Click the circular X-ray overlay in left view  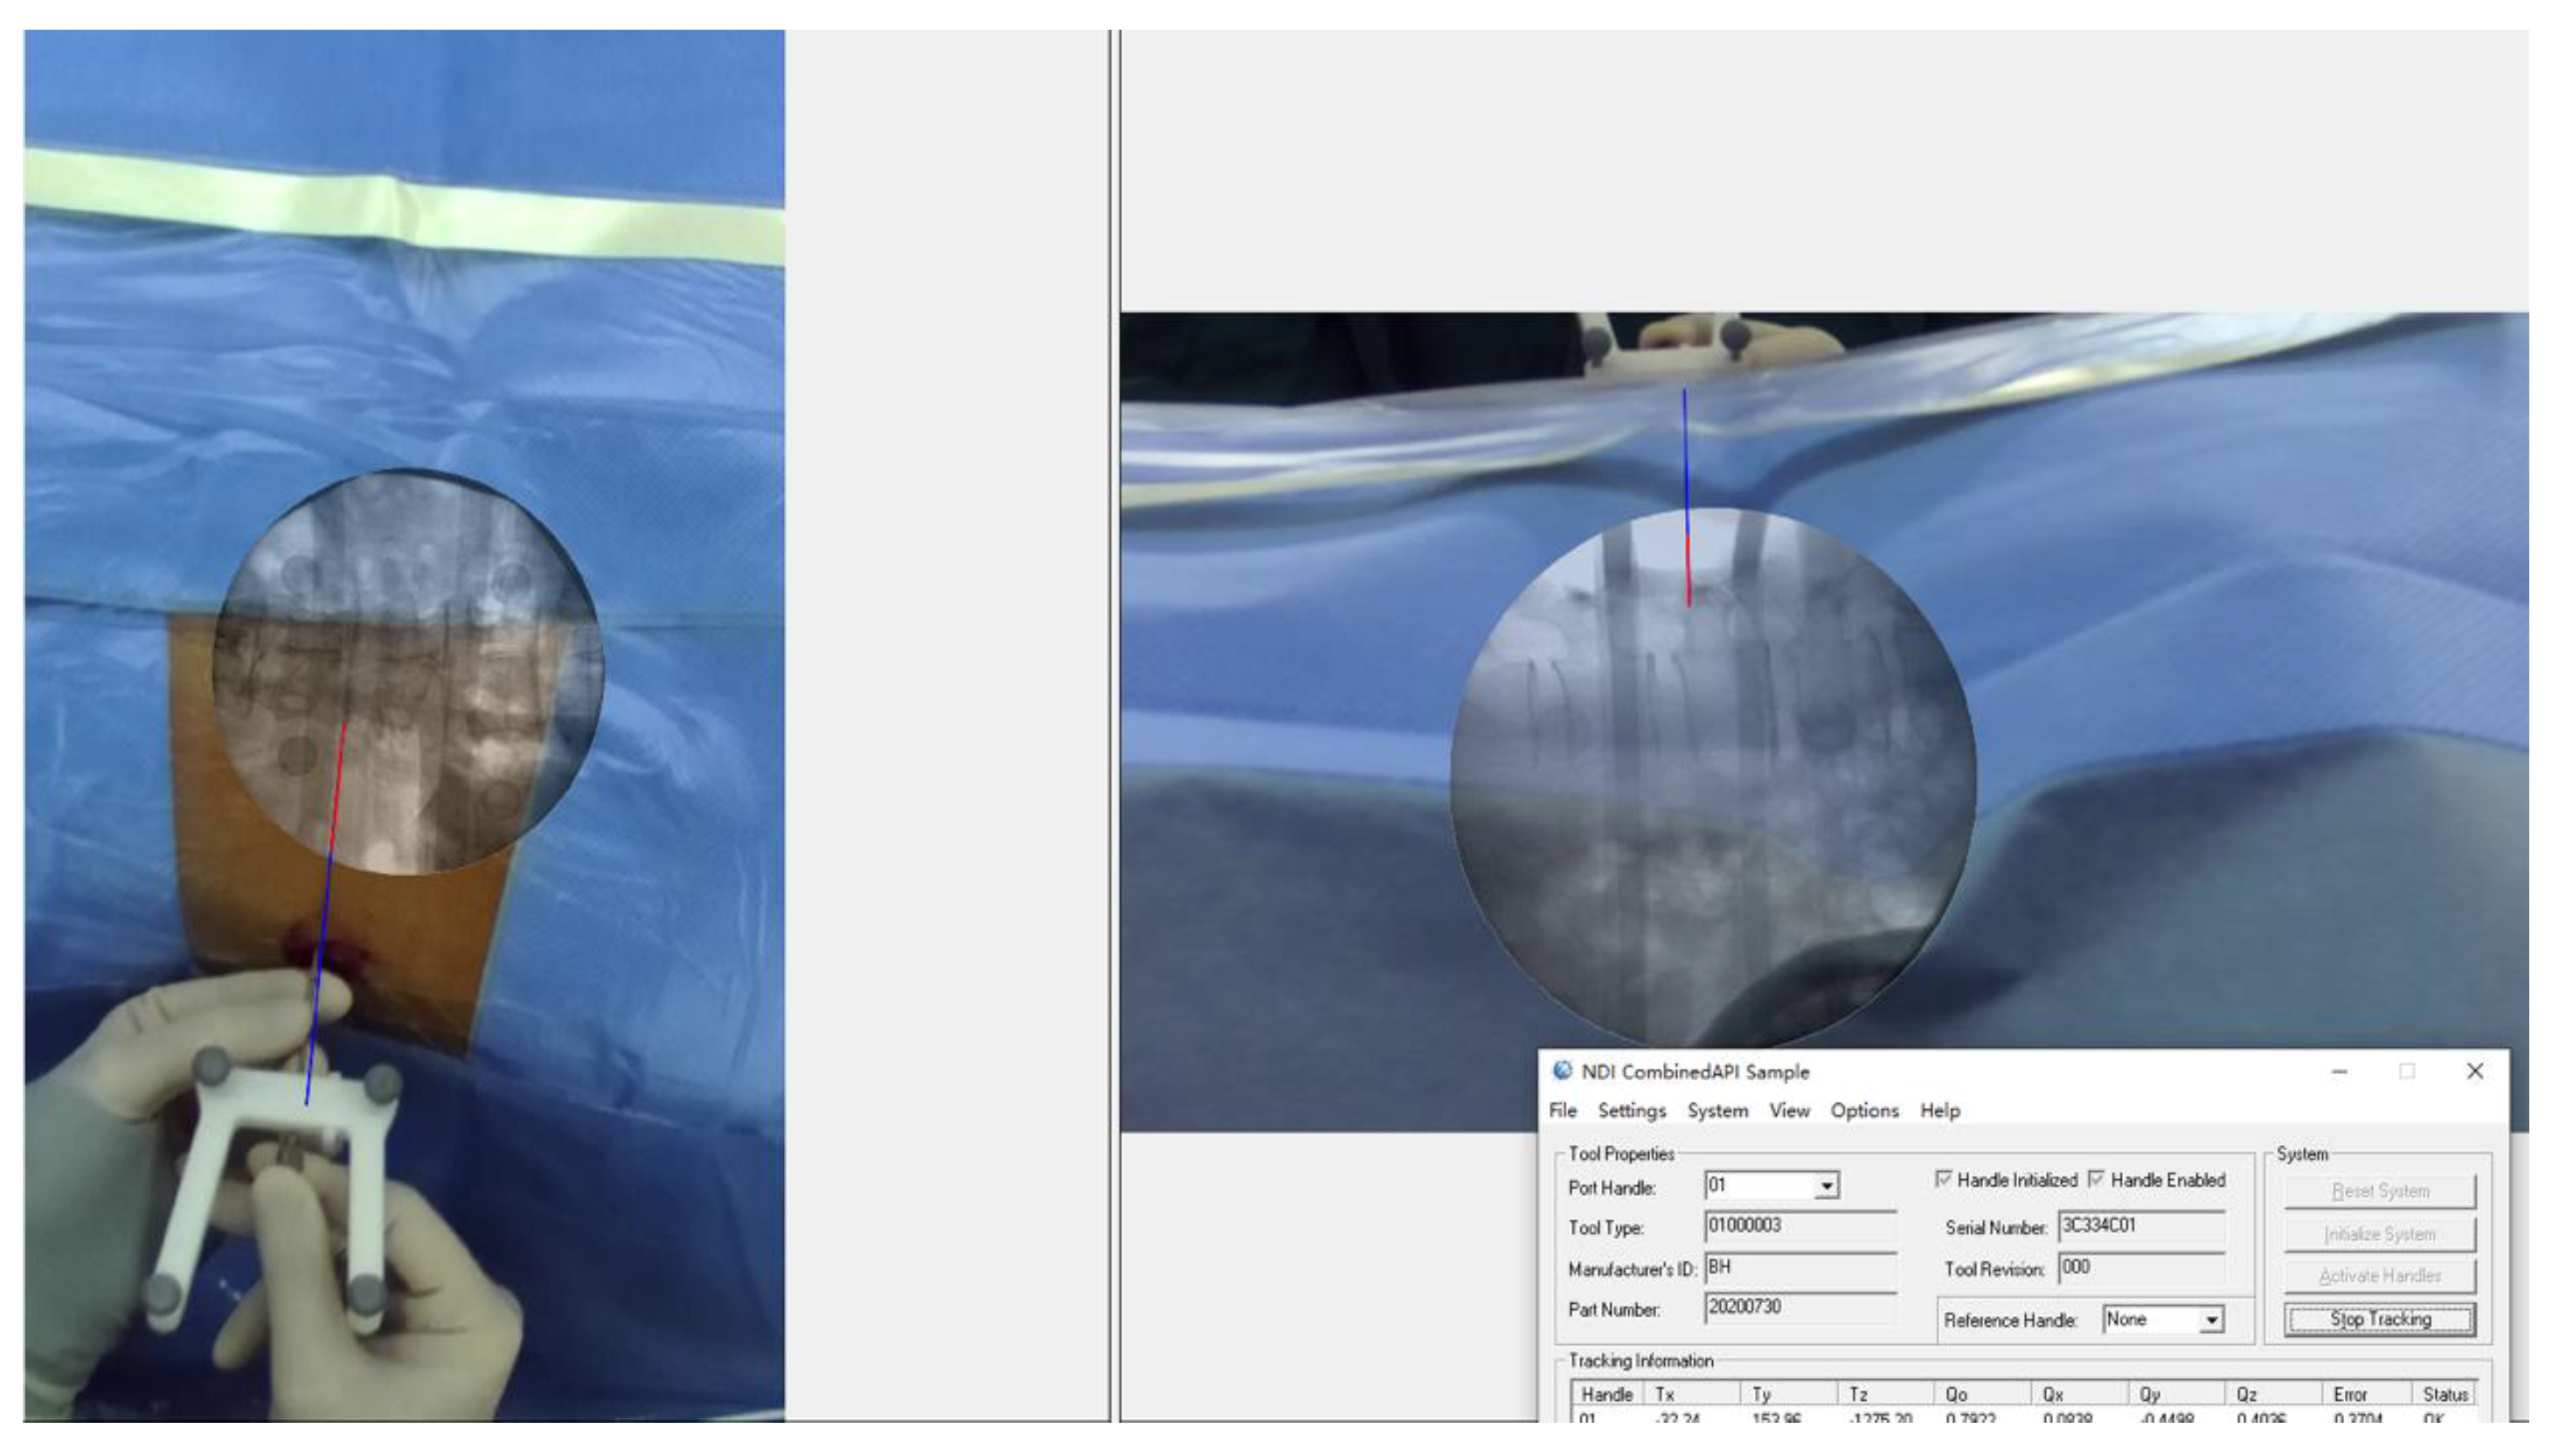point(407,670)
